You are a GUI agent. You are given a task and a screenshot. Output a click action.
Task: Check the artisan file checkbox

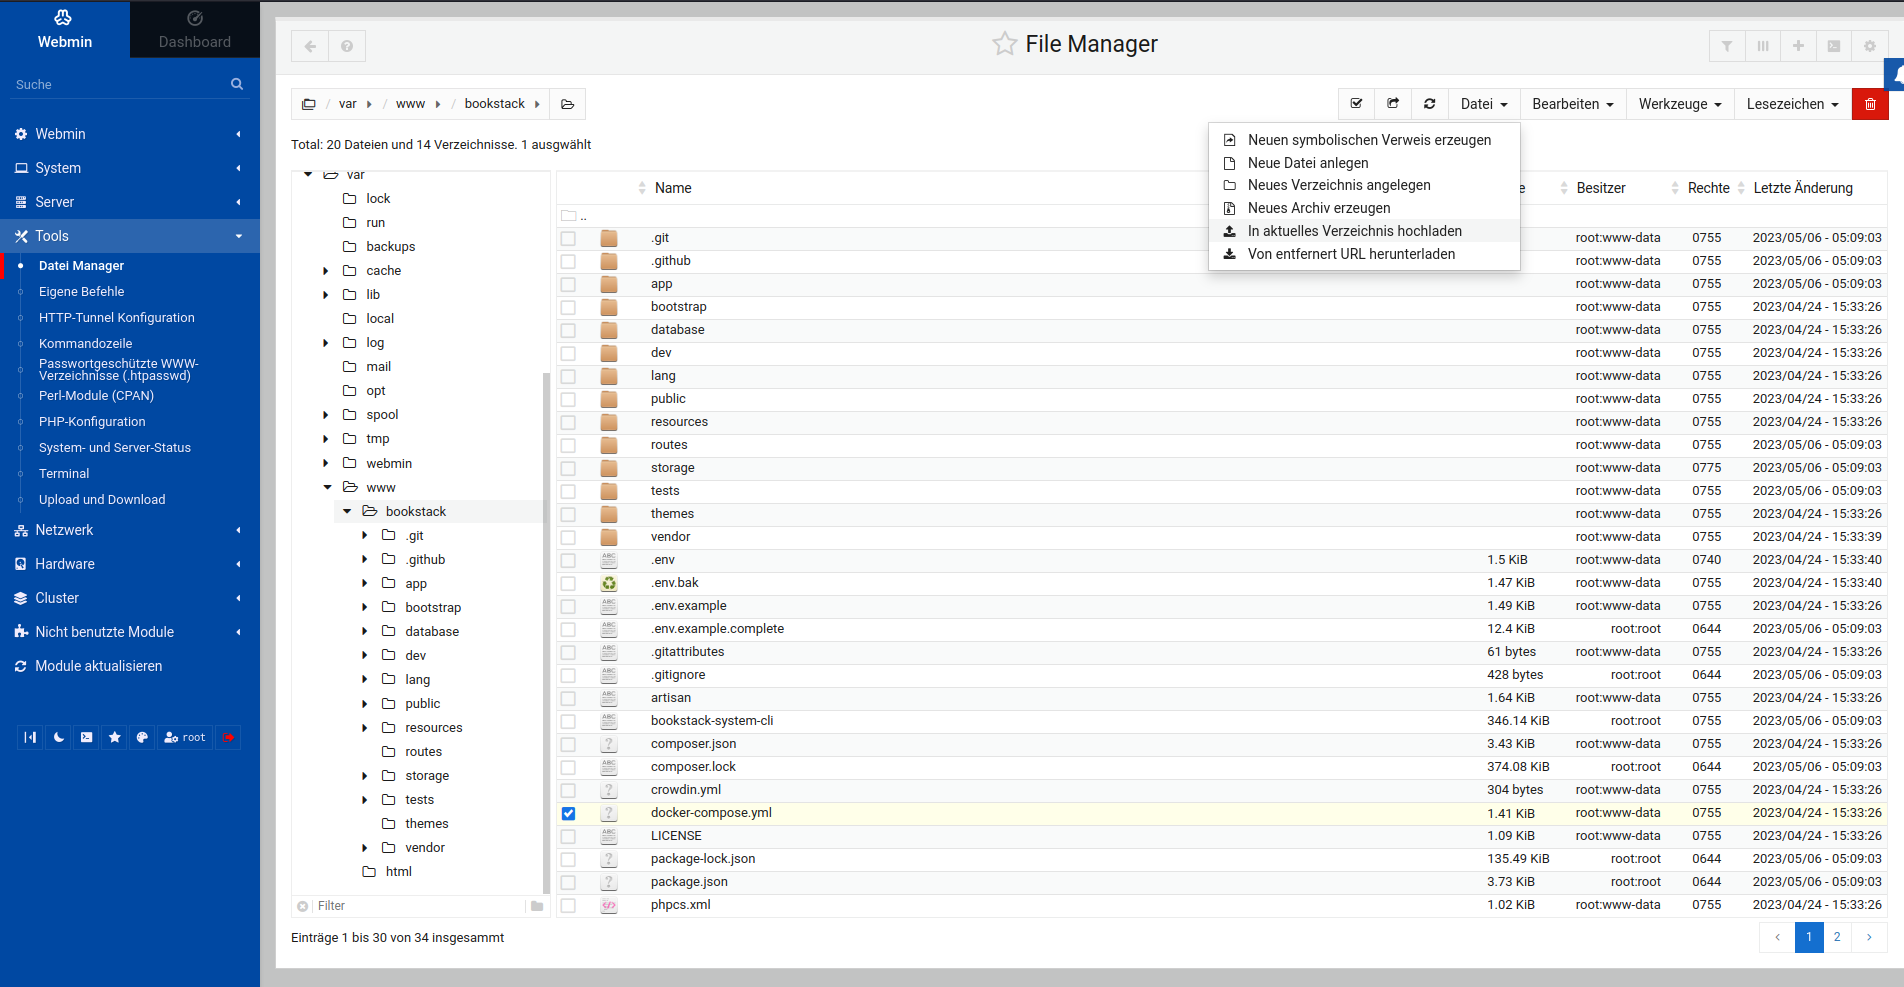568,698
